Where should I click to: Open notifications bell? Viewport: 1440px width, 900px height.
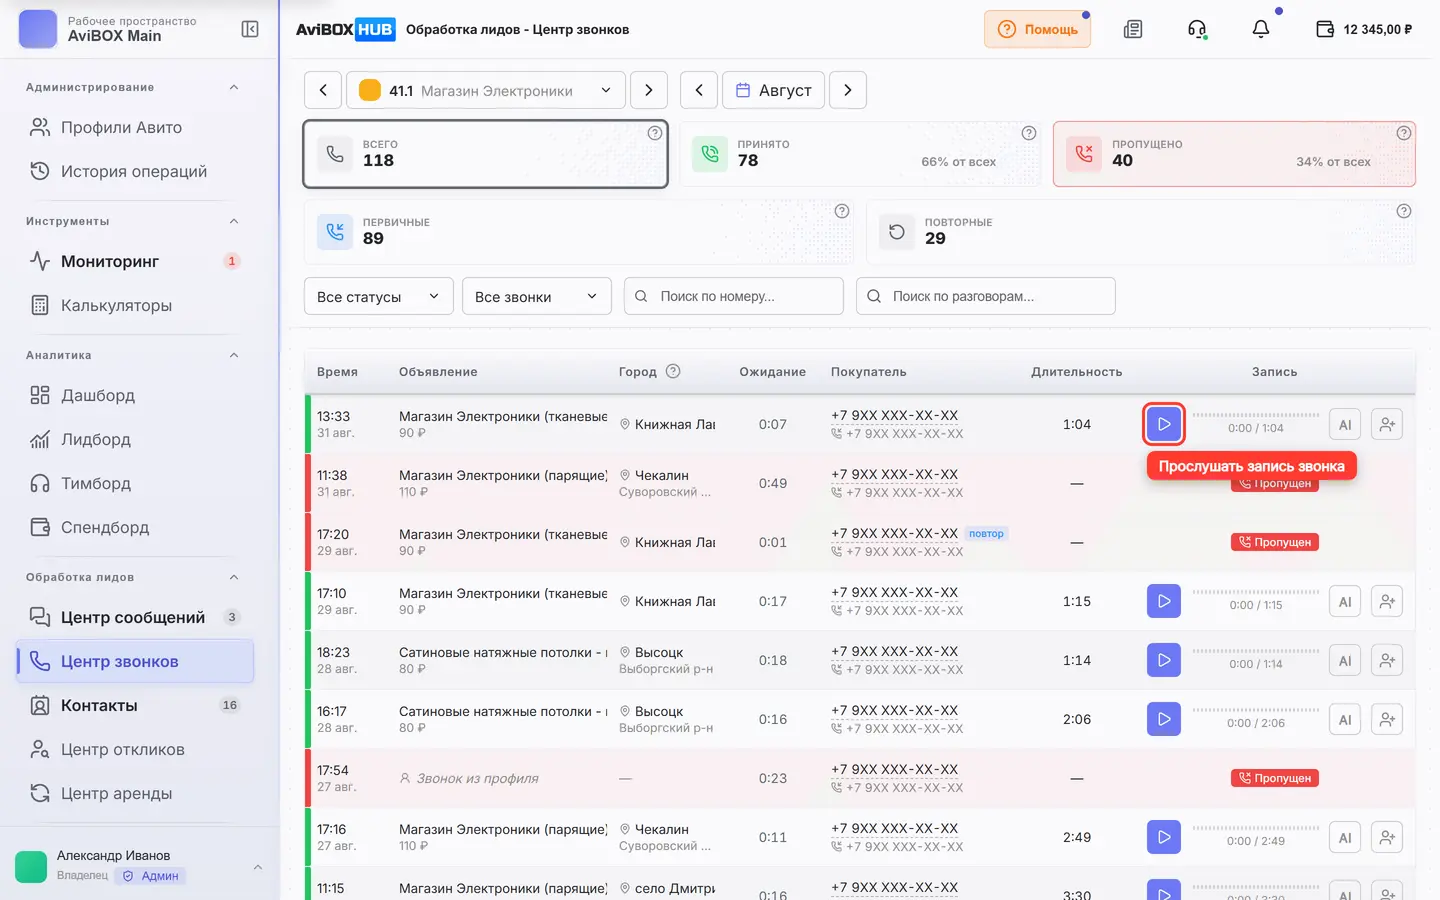pos(1261,29)
